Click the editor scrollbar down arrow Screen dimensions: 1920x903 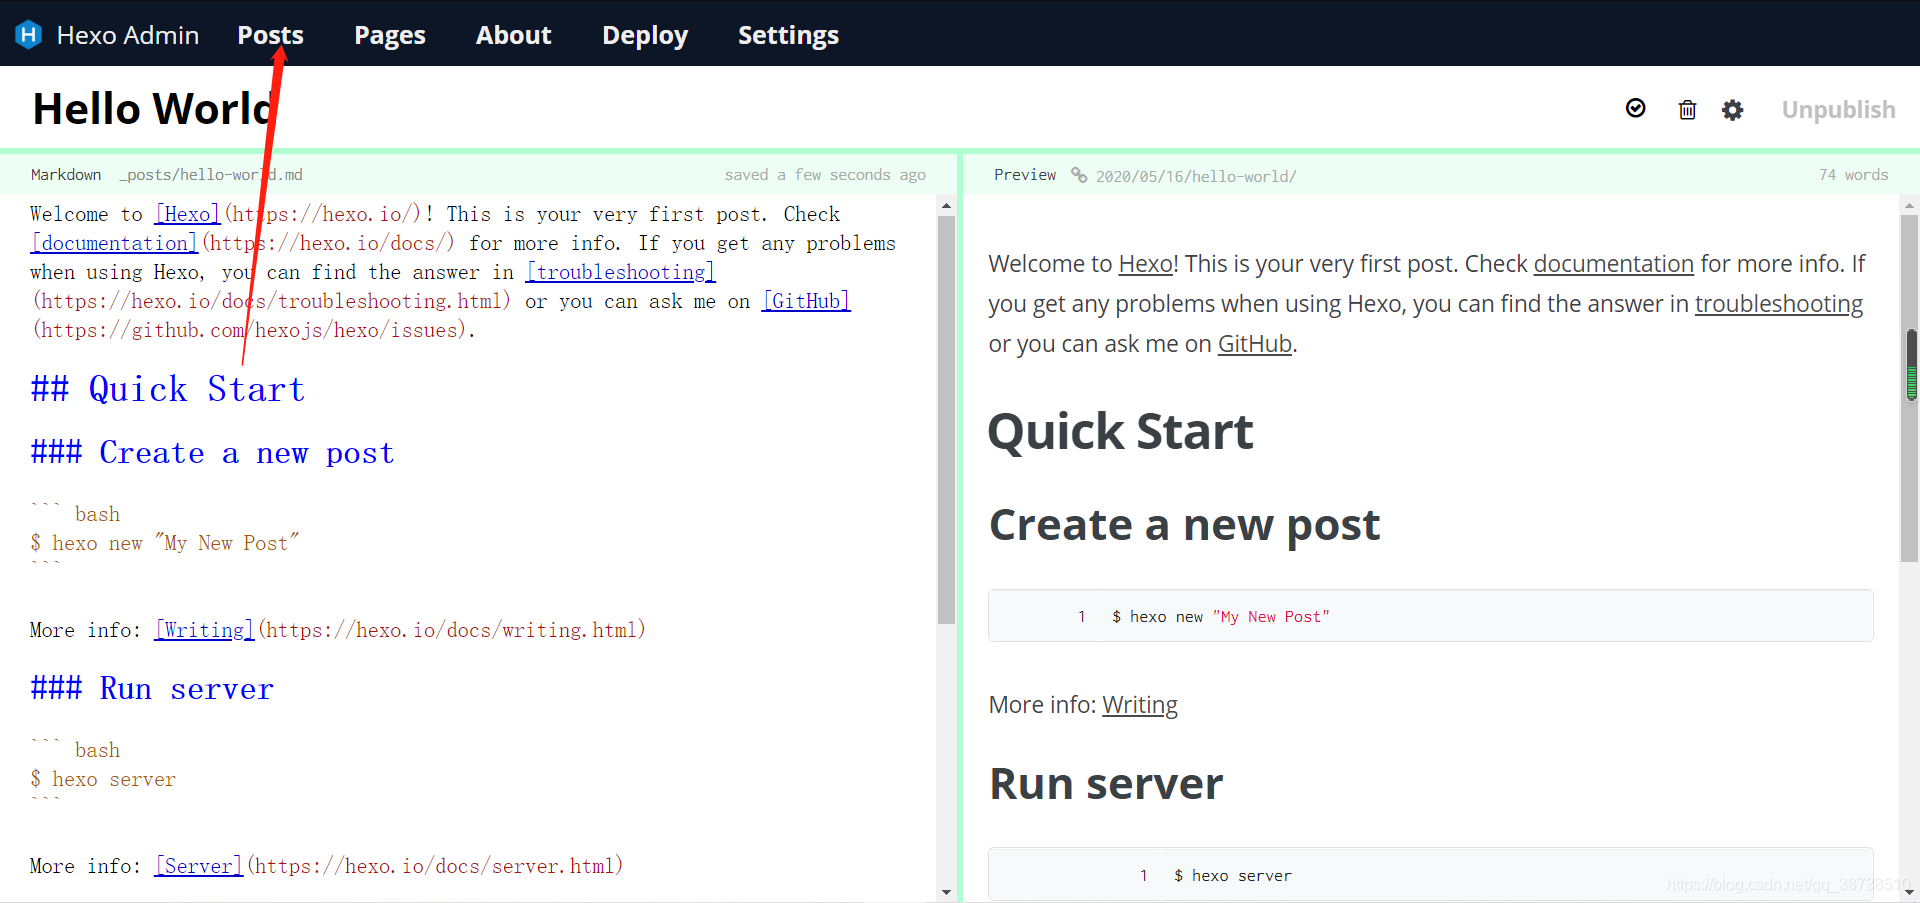point(946,892)
